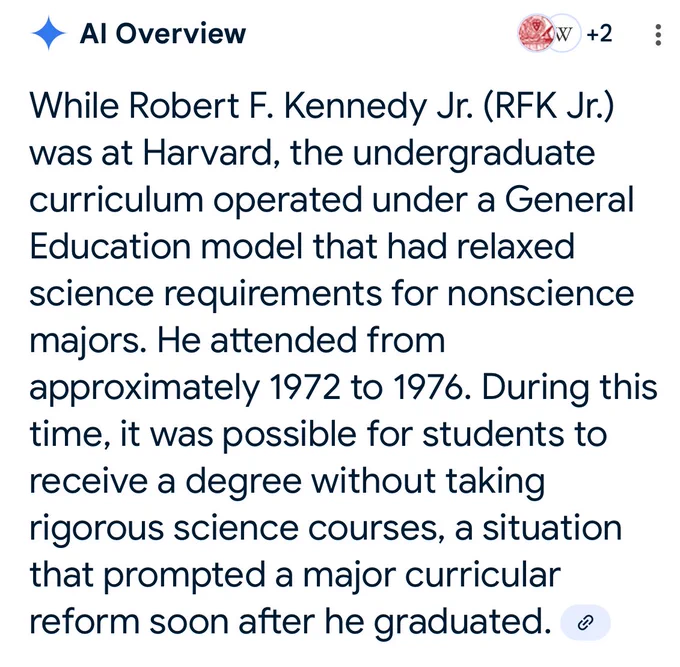Image resolution: width=680 pixels, height=667 pixels.
Task: Click the year '1972' in the text
Action: click(305, 387)
